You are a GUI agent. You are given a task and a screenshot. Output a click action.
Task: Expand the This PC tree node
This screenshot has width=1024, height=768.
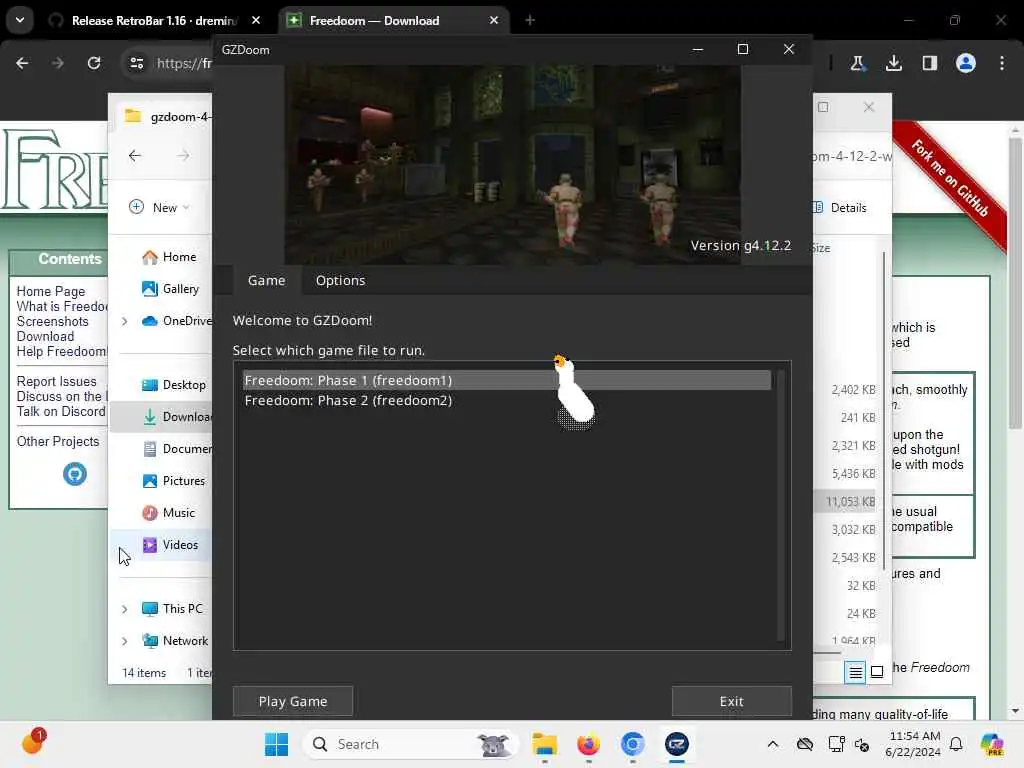(124, 609)
